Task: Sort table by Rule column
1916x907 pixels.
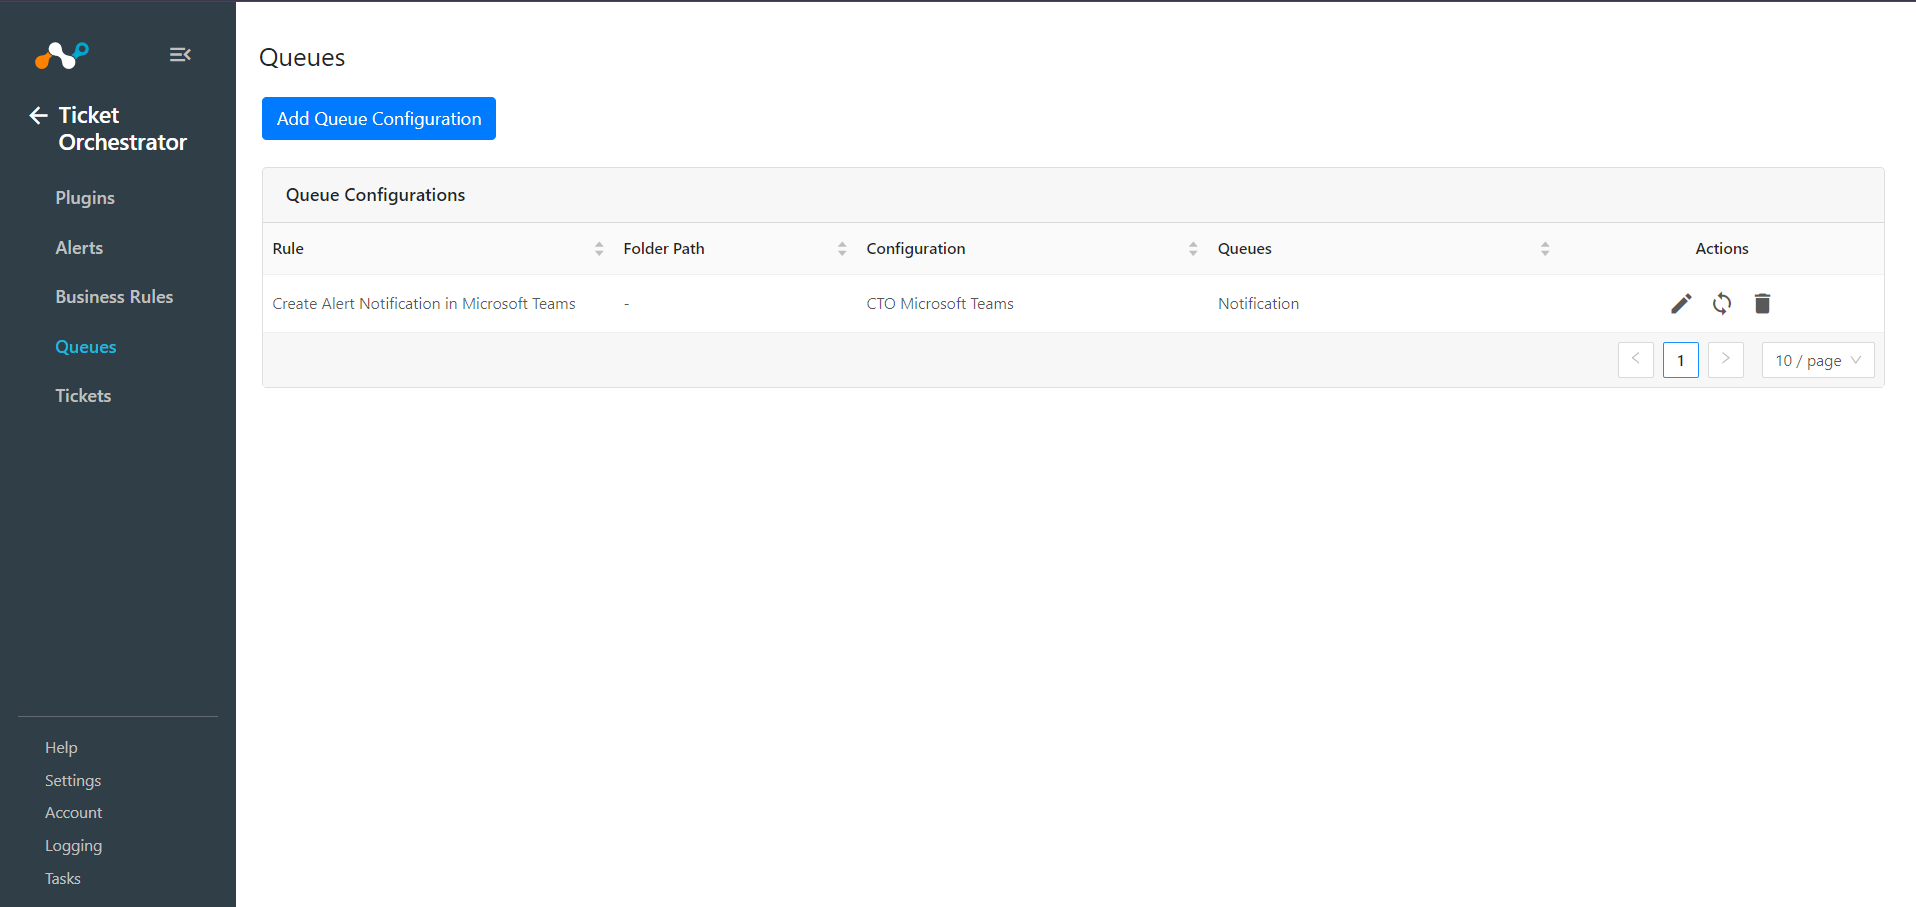Action: click(599, 249)
